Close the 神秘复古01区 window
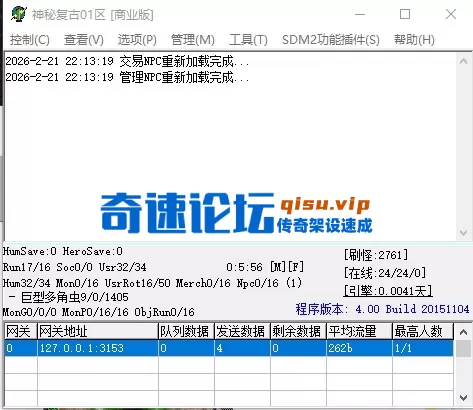The image size is (473, 410). (x=451, y=14)
